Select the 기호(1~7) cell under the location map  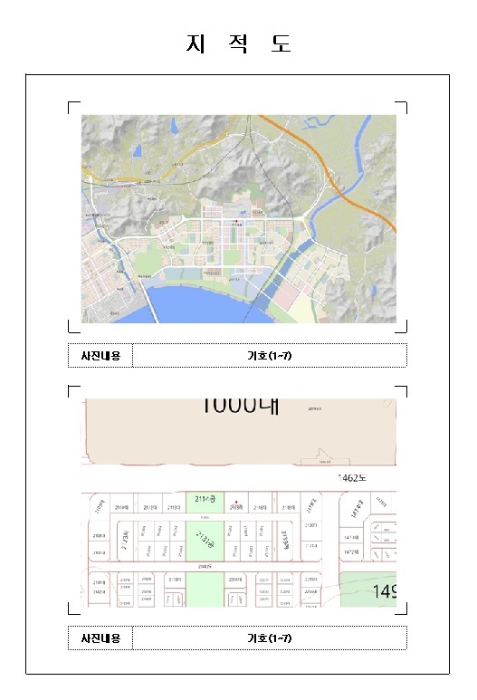[270, 356]
